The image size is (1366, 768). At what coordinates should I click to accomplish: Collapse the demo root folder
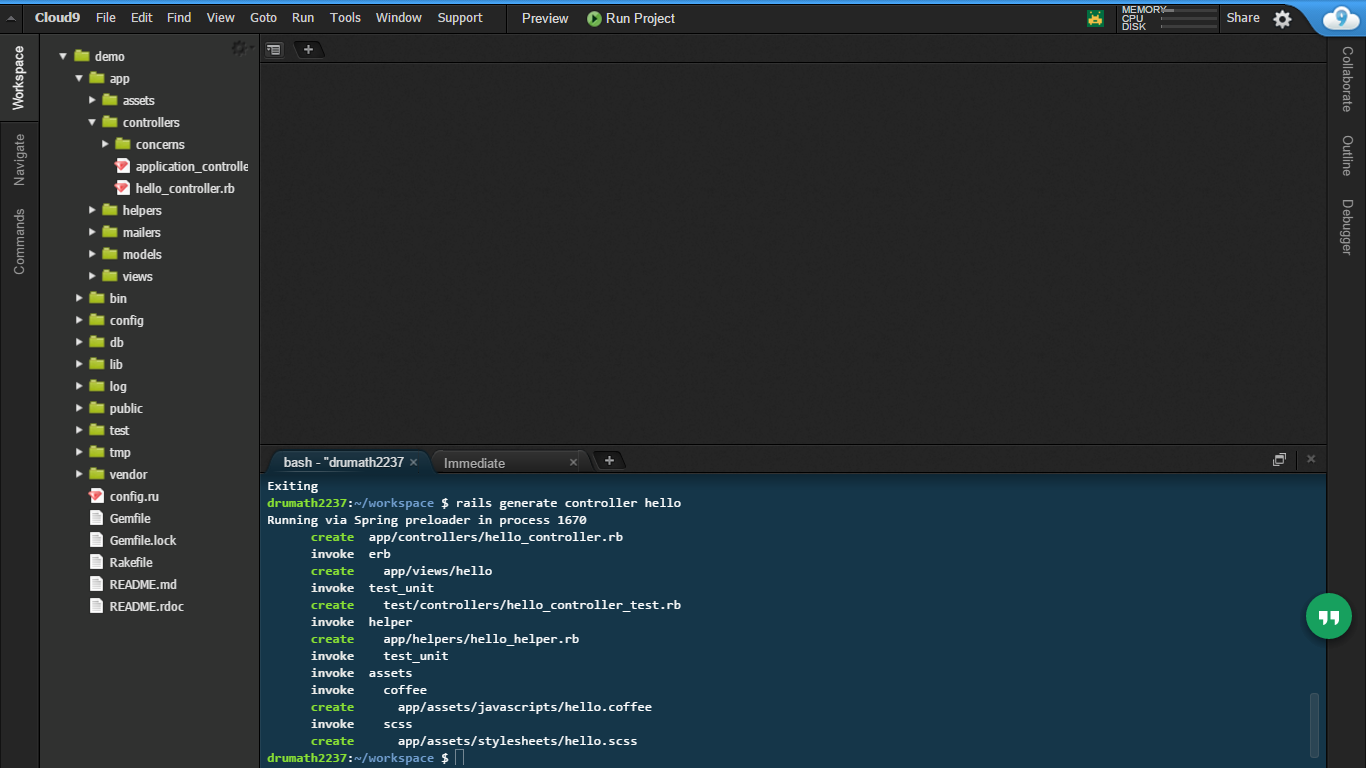(63, 56)
